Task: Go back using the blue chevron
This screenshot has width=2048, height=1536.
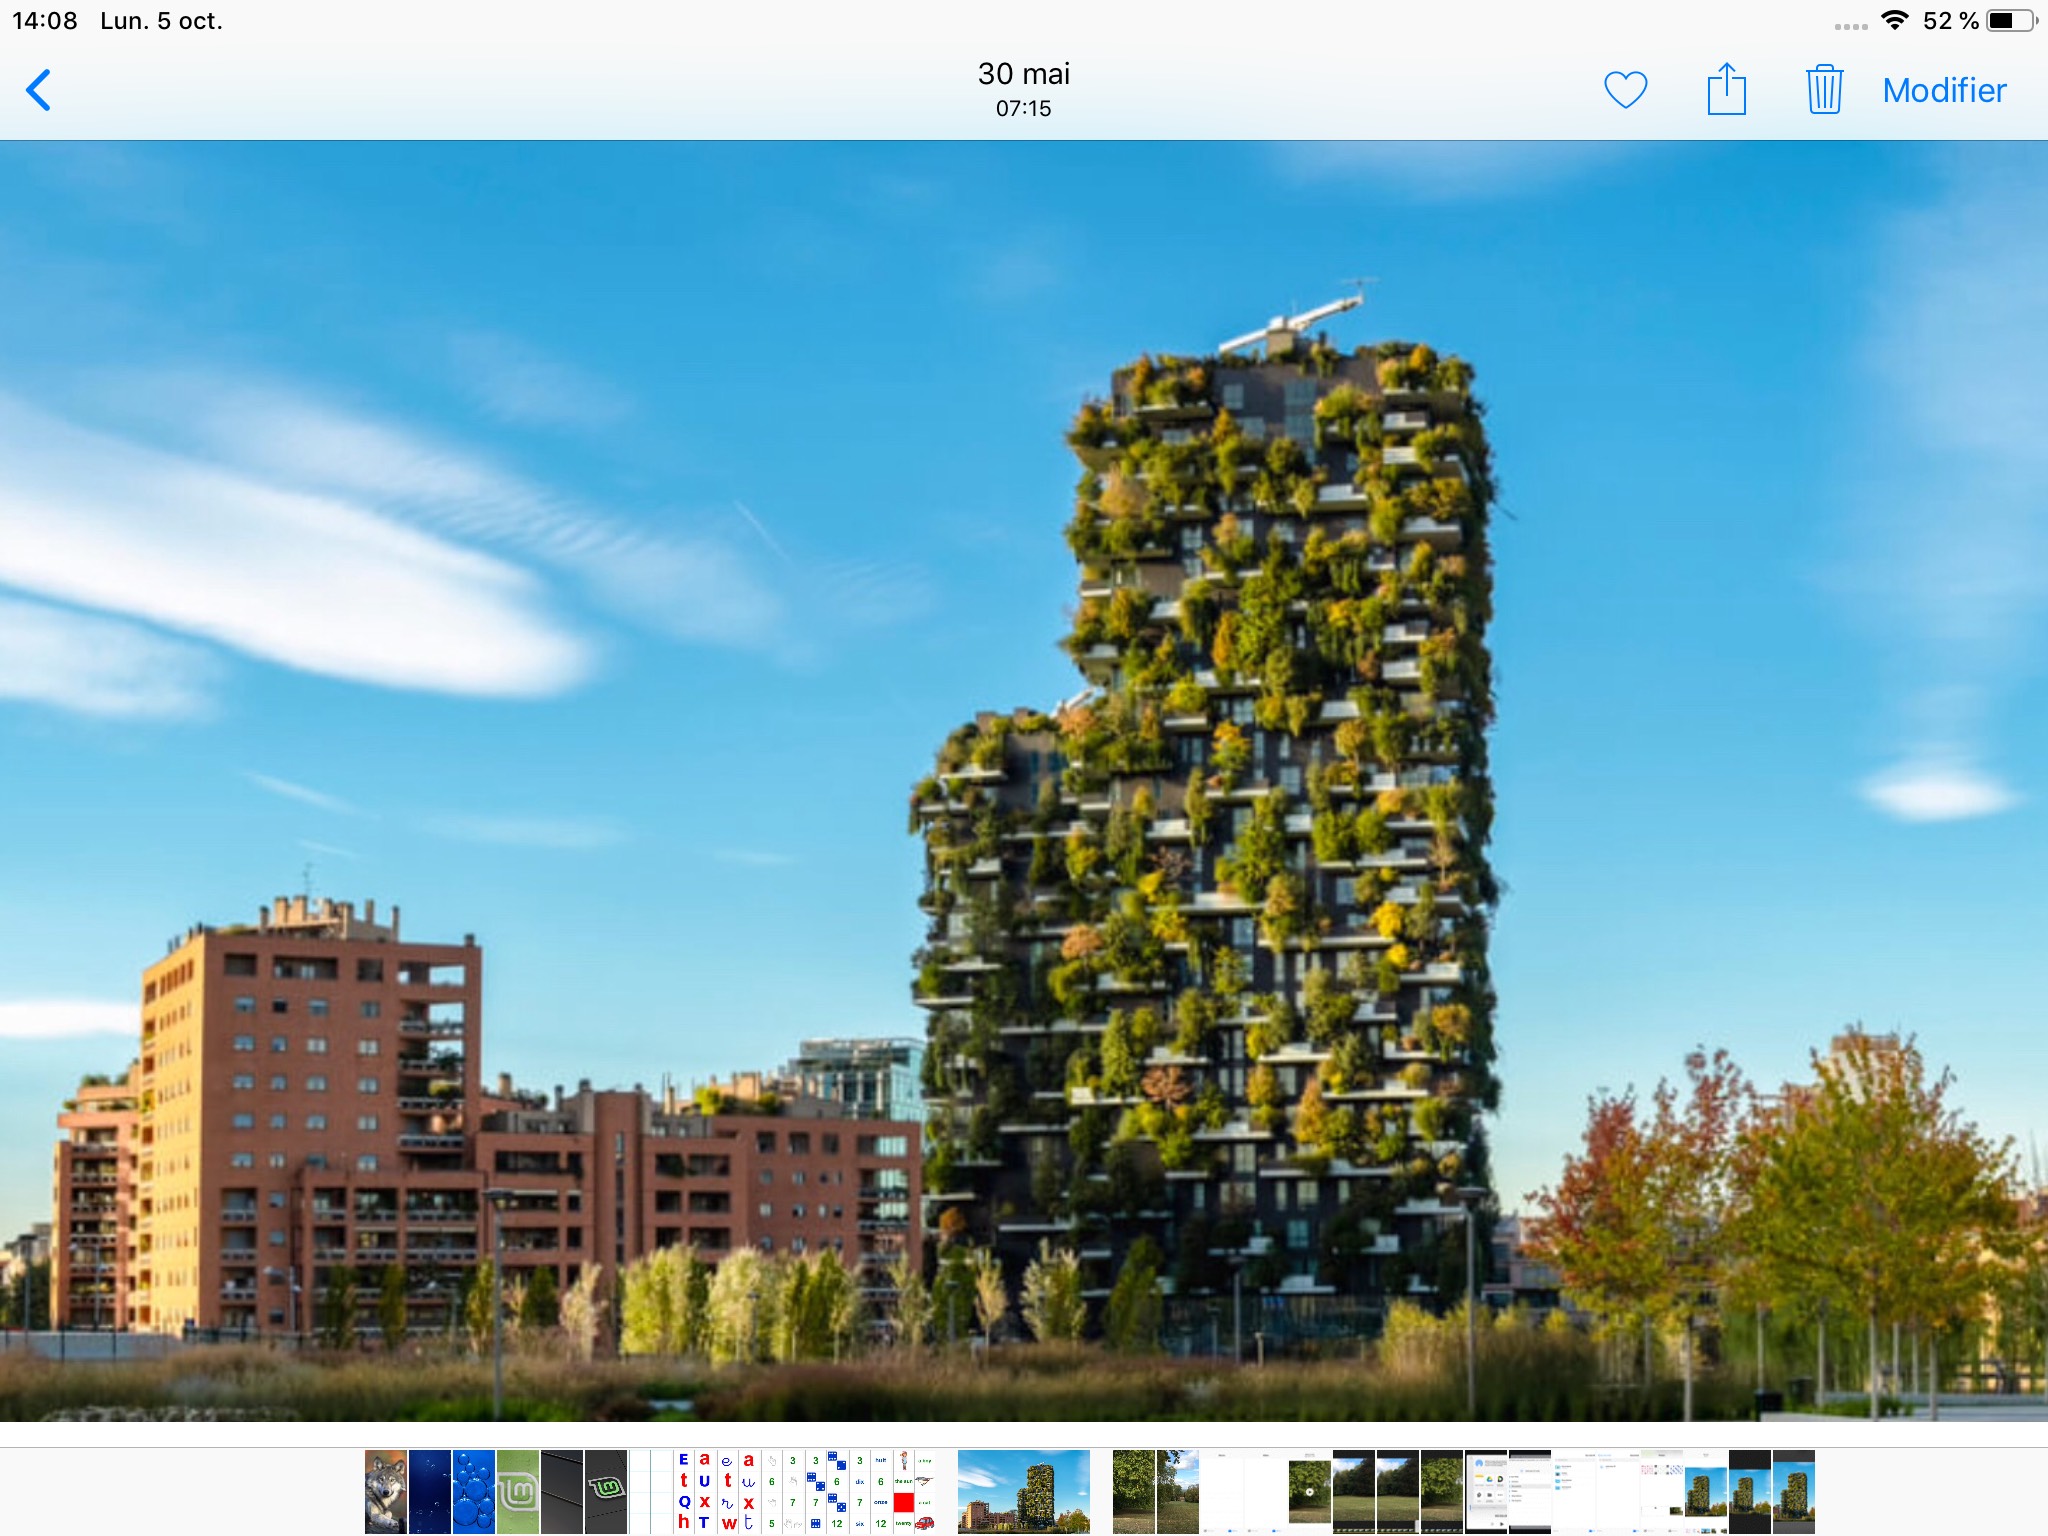Action: (x=39, y=90)
